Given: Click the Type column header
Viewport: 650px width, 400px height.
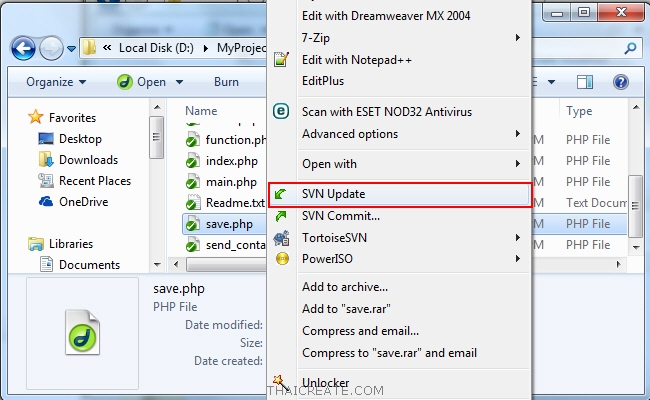Looking at the screenshot, I should coord(579,111).
